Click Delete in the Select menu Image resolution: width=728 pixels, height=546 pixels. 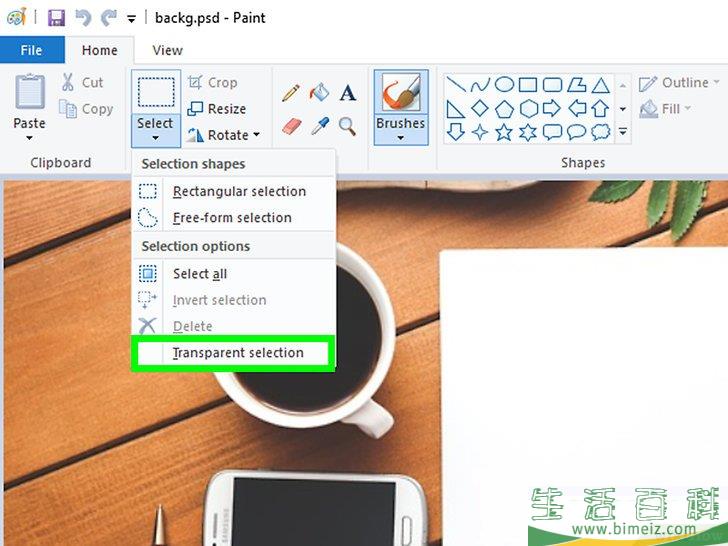pos(234,326)
